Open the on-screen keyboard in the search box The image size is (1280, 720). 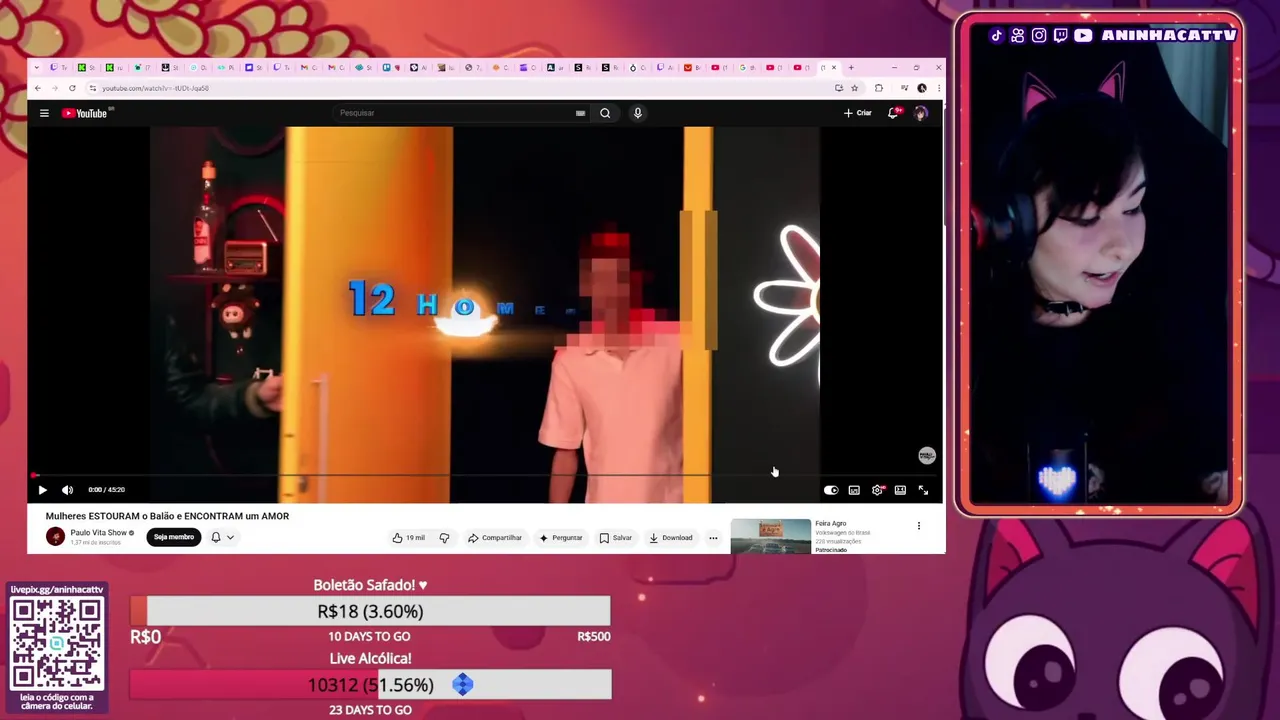tap(580, 113)
